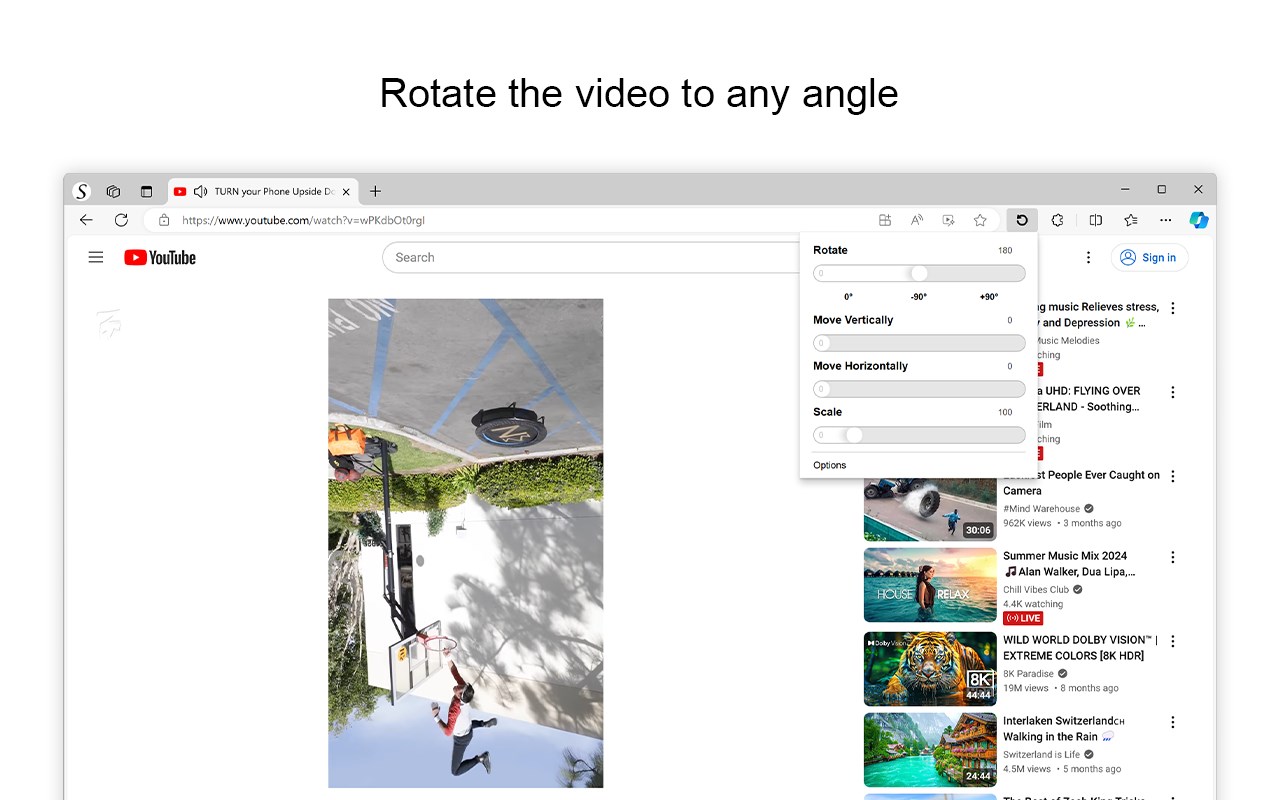Click the address bar URL
This screenshot has width=1280, height=800.
303,220
